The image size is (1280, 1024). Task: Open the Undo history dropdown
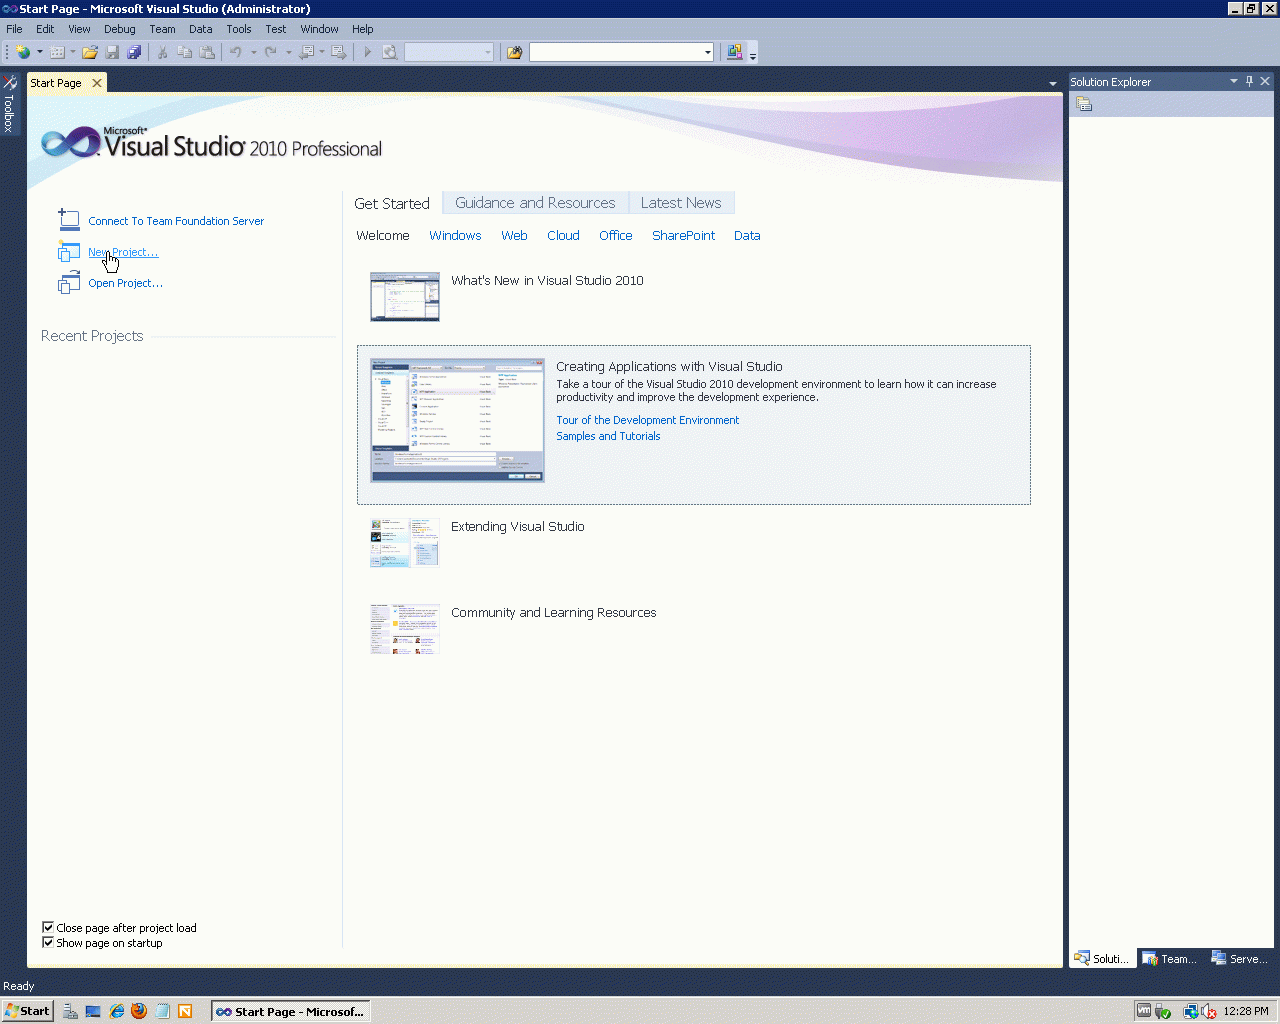click(x=253, y=52)
